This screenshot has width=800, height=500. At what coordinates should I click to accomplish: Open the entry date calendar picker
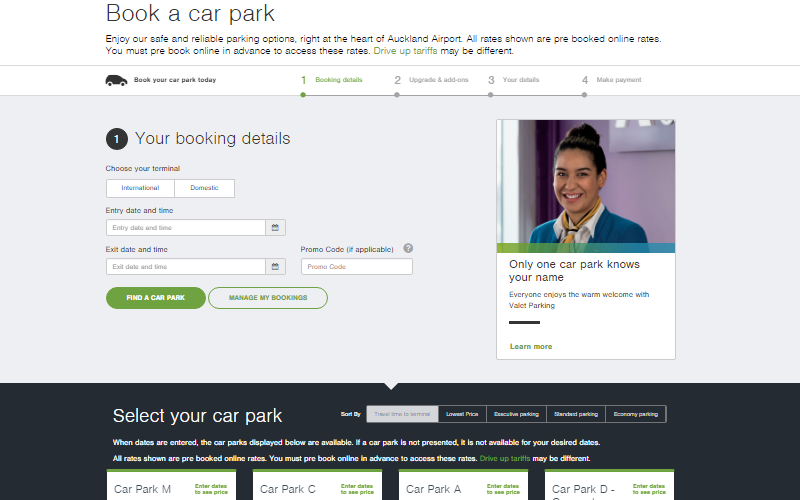pos(276,228)
